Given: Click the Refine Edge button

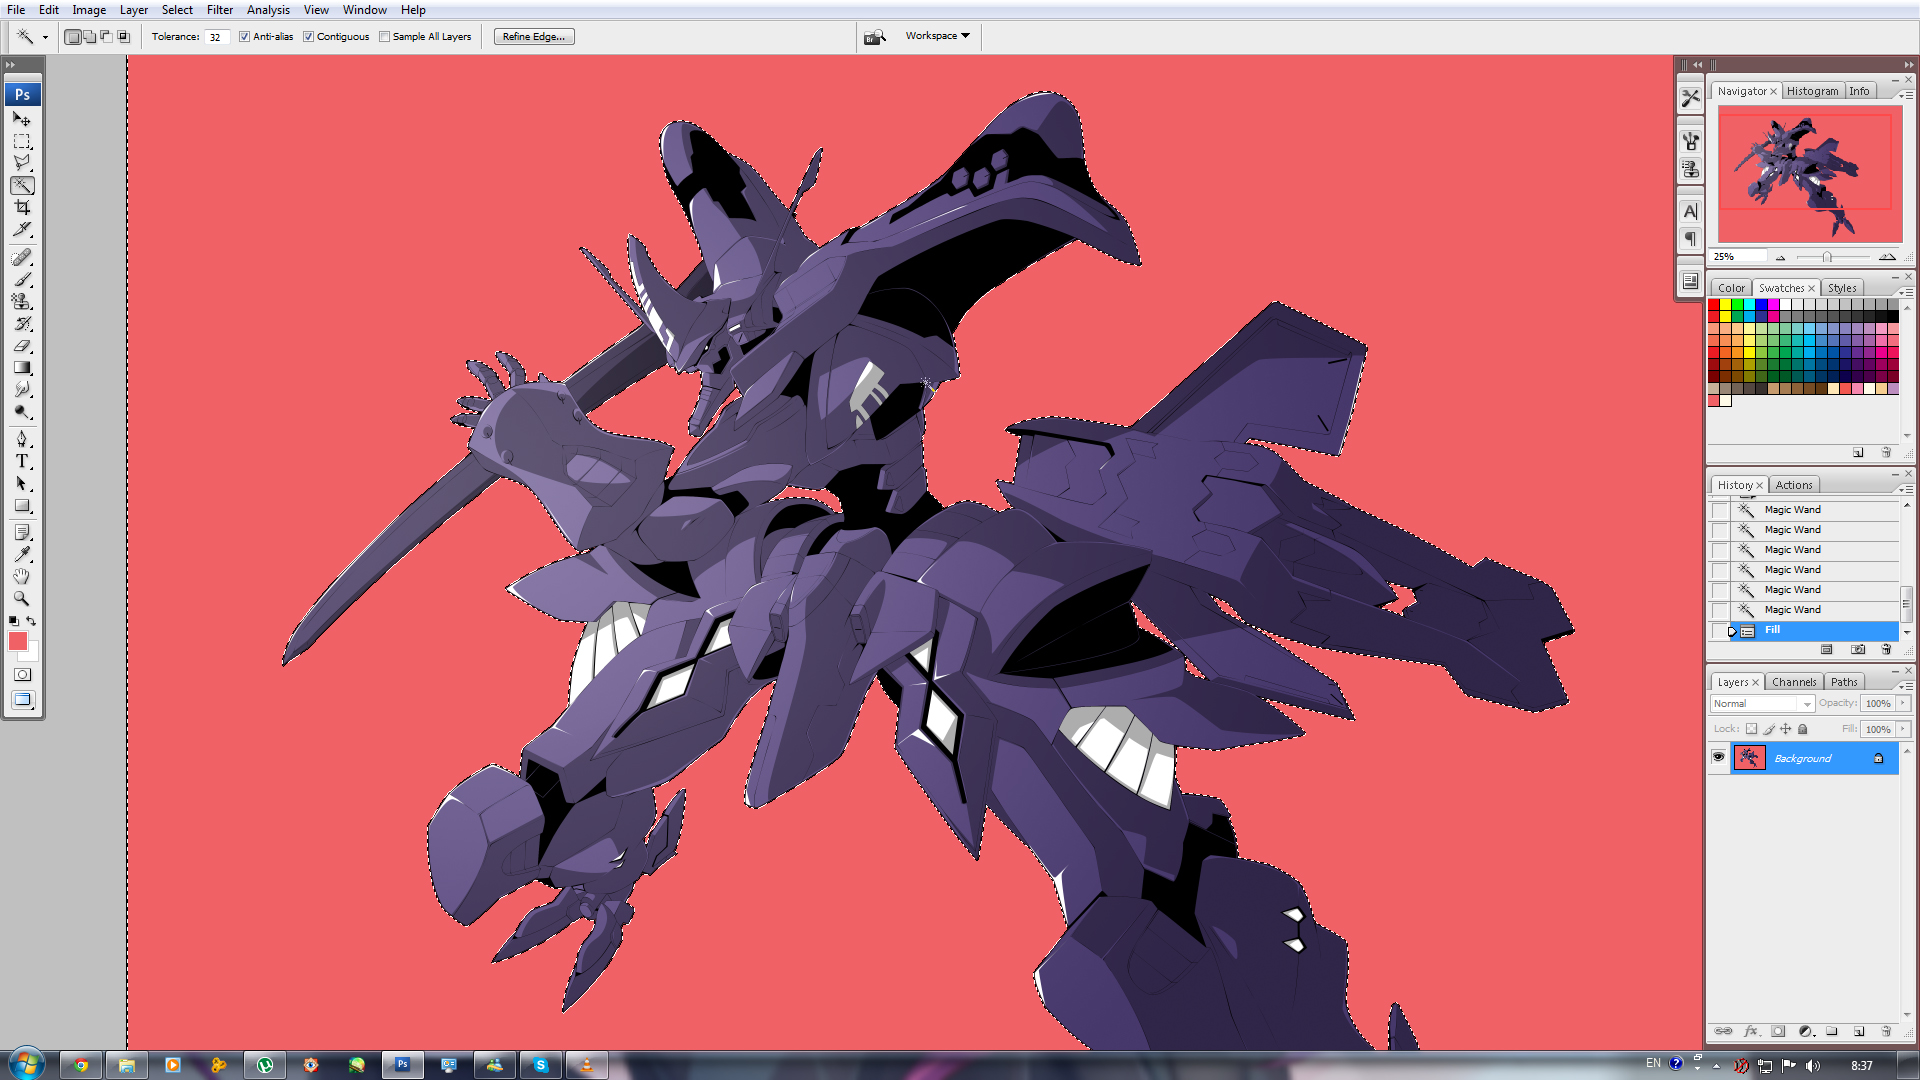Looking at the screenshot, I should click(534, 37).
